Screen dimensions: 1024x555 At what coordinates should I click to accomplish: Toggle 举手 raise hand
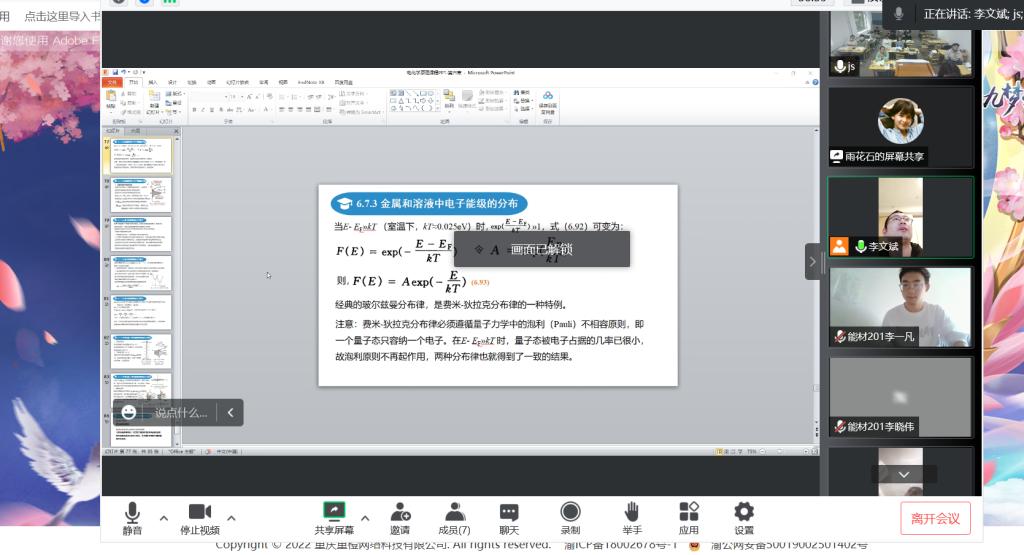632,519
